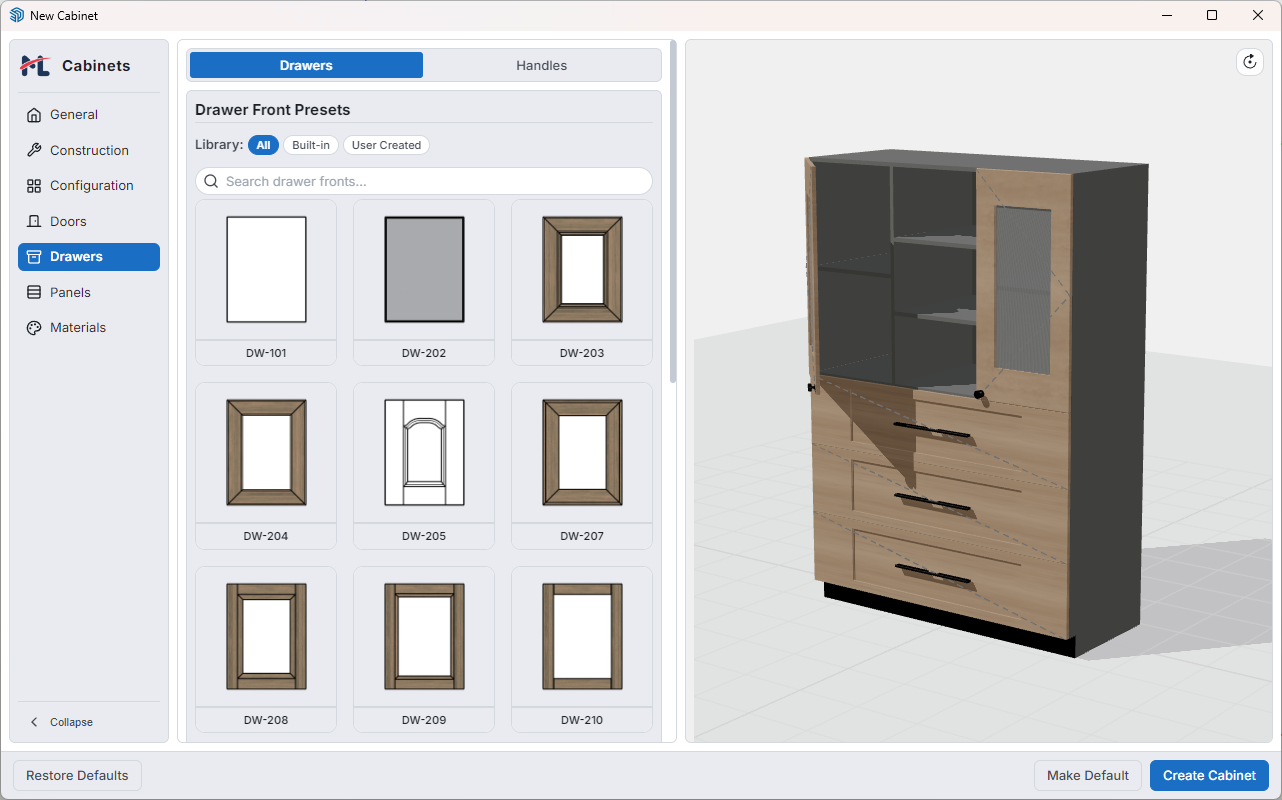Select the DW-209 drawer front preset
1282x800 pixels.
[x=424, y=649]
